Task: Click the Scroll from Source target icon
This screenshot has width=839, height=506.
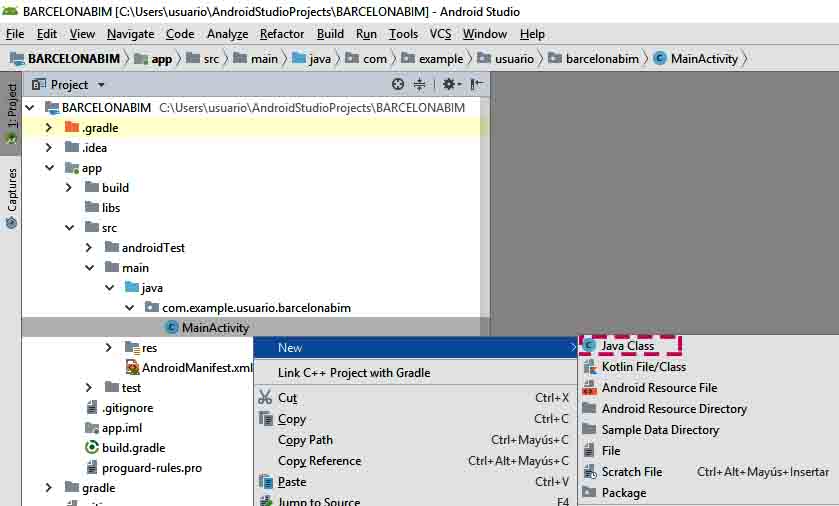Action: 398,85
